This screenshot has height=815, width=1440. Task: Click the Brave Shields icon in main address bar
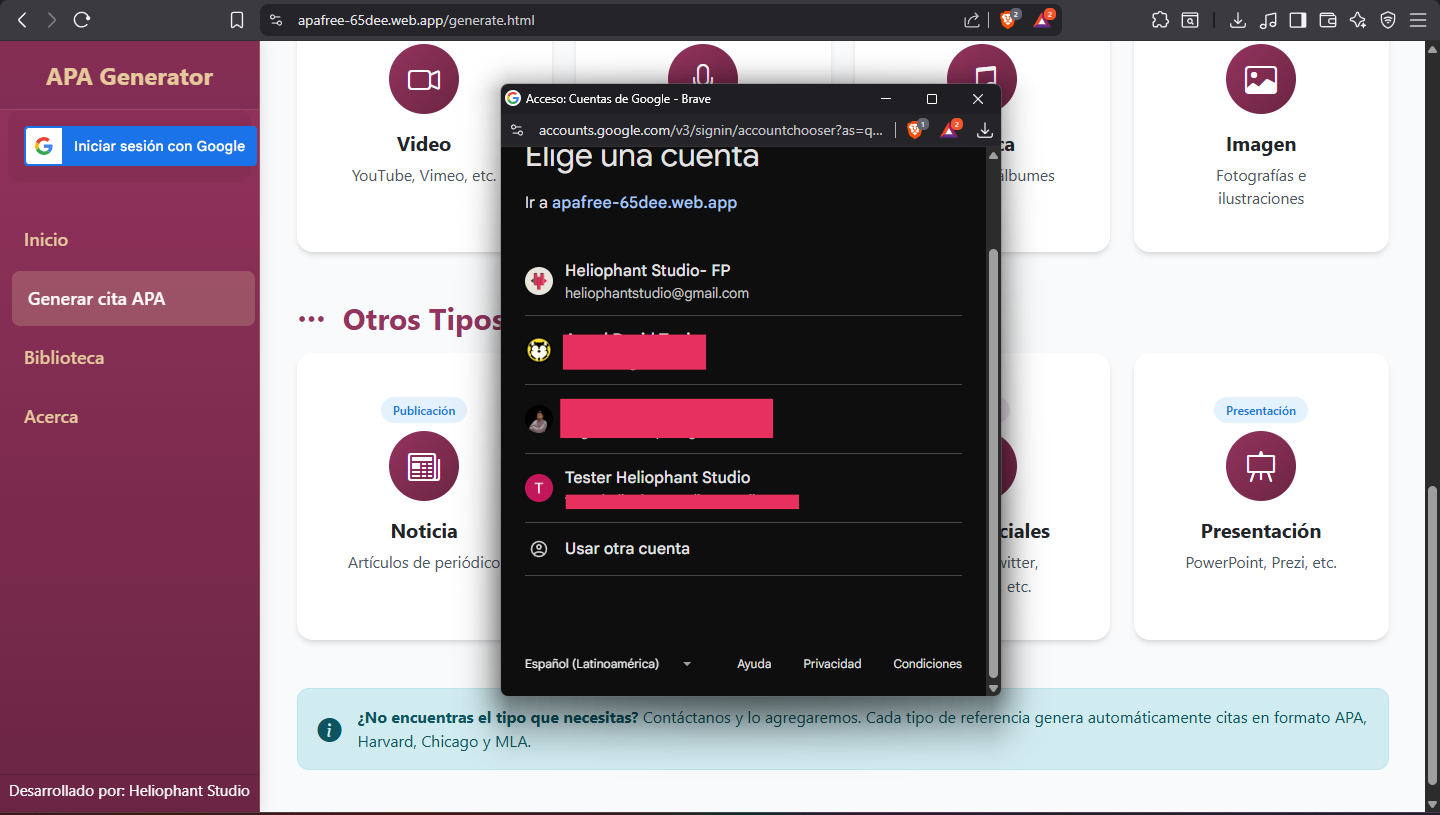[1008, 20]
